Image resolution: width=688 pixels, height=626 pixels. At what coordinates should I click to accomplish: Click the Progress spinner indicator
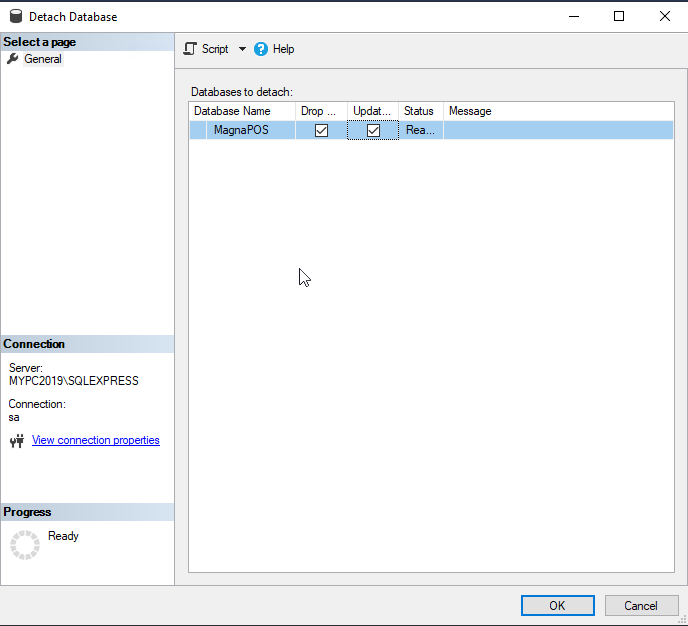pyautogui.click(x=24, y=544)
